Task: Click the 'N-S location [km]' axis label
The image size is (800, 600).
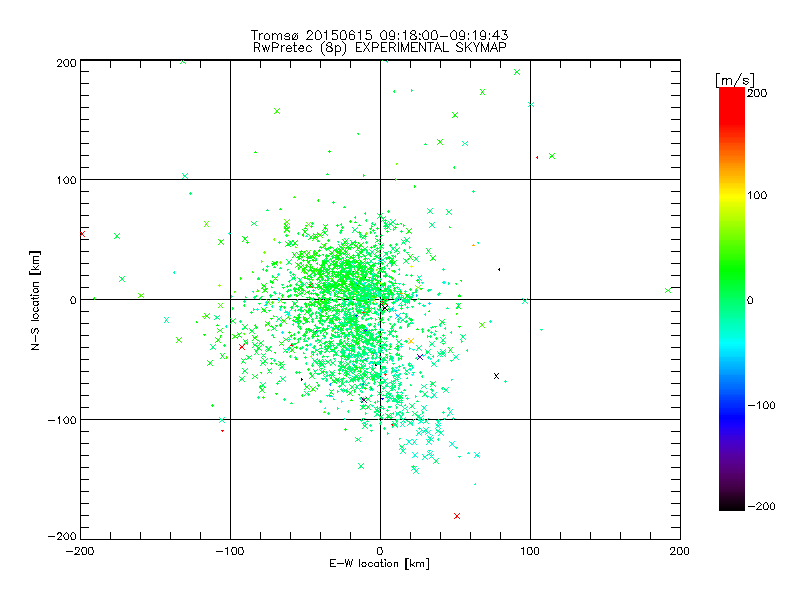Action: pyautogui.click(x=35, y=301)
